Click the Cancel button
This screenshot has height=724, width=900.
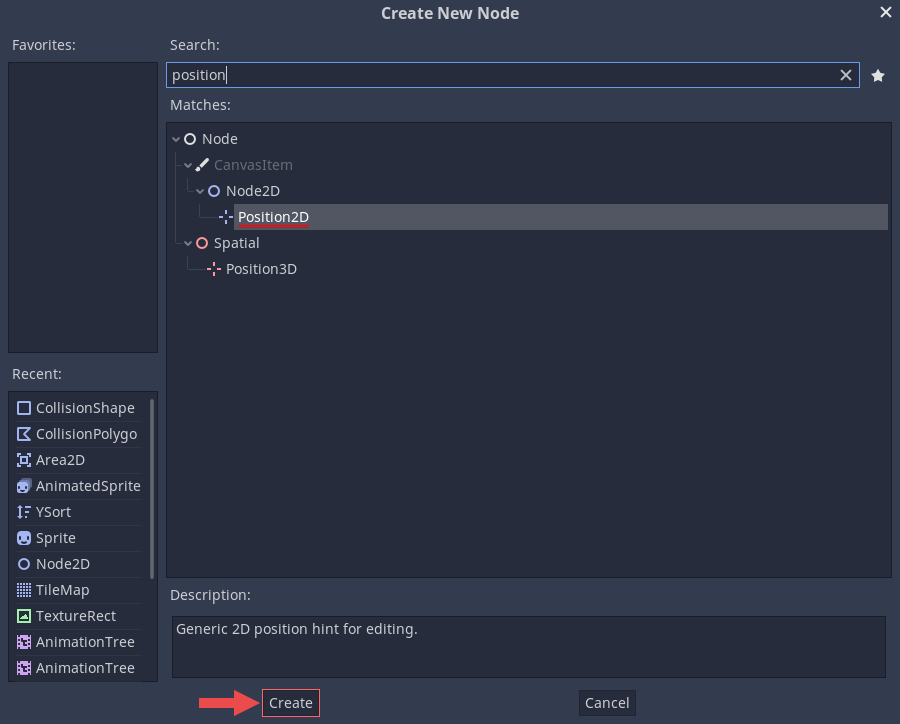607,703
